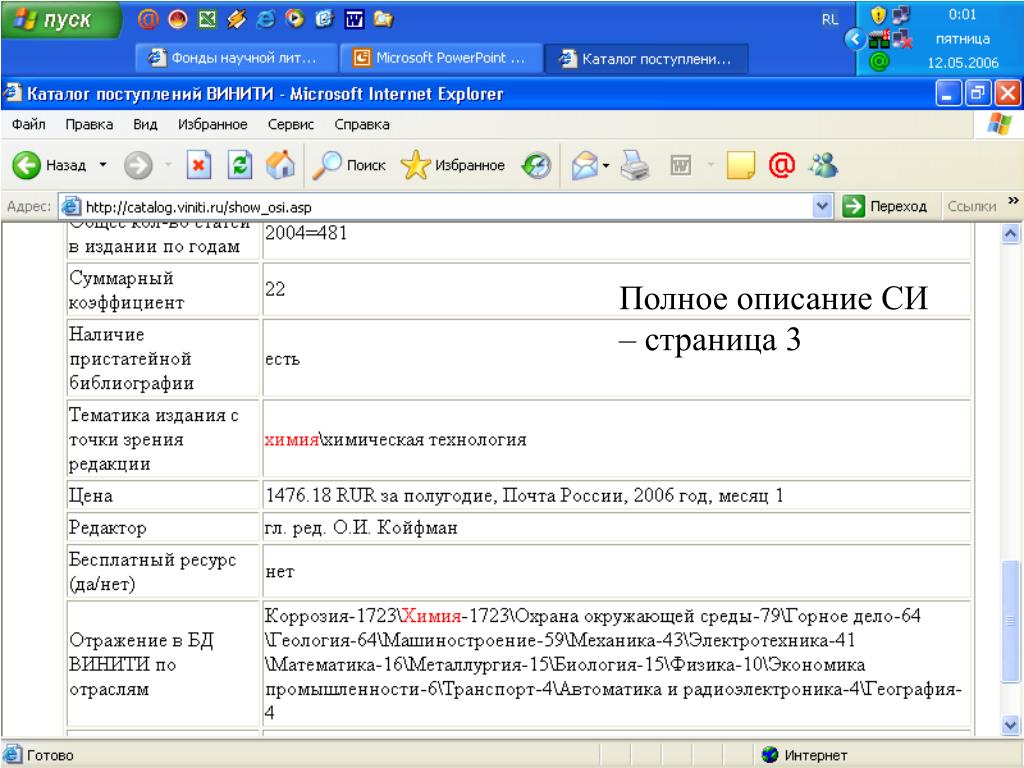Open Forward button dropdown arrow
Screen dimensions: 1024x768
coord(168,165)
